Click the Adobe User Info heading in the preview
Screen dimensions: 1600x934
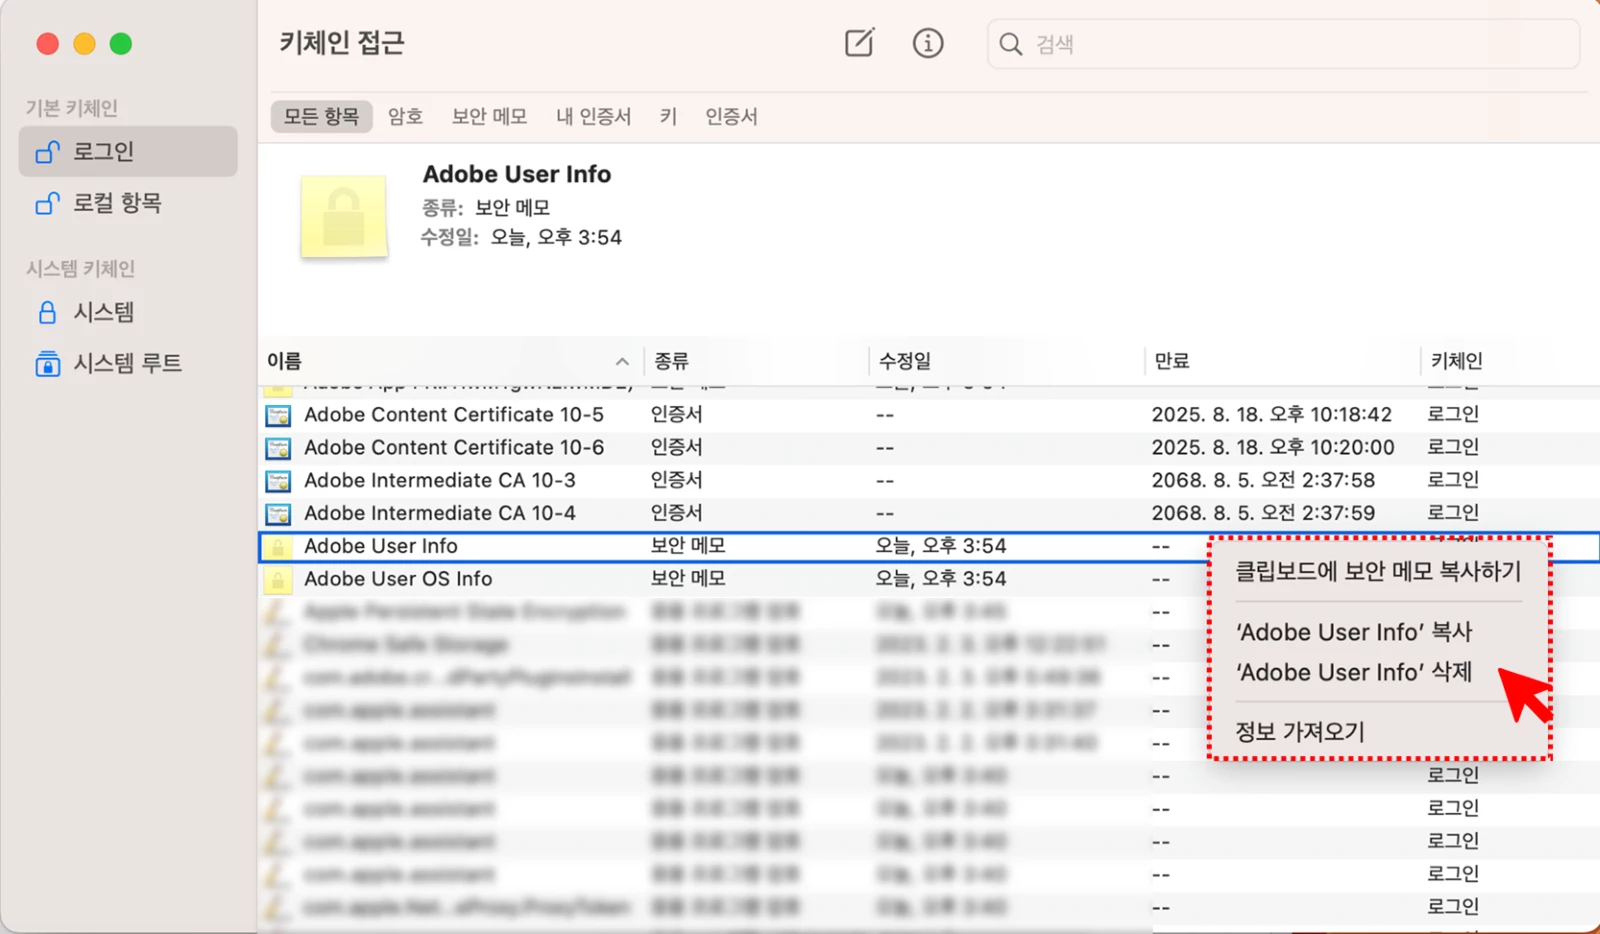click(517, 174)
